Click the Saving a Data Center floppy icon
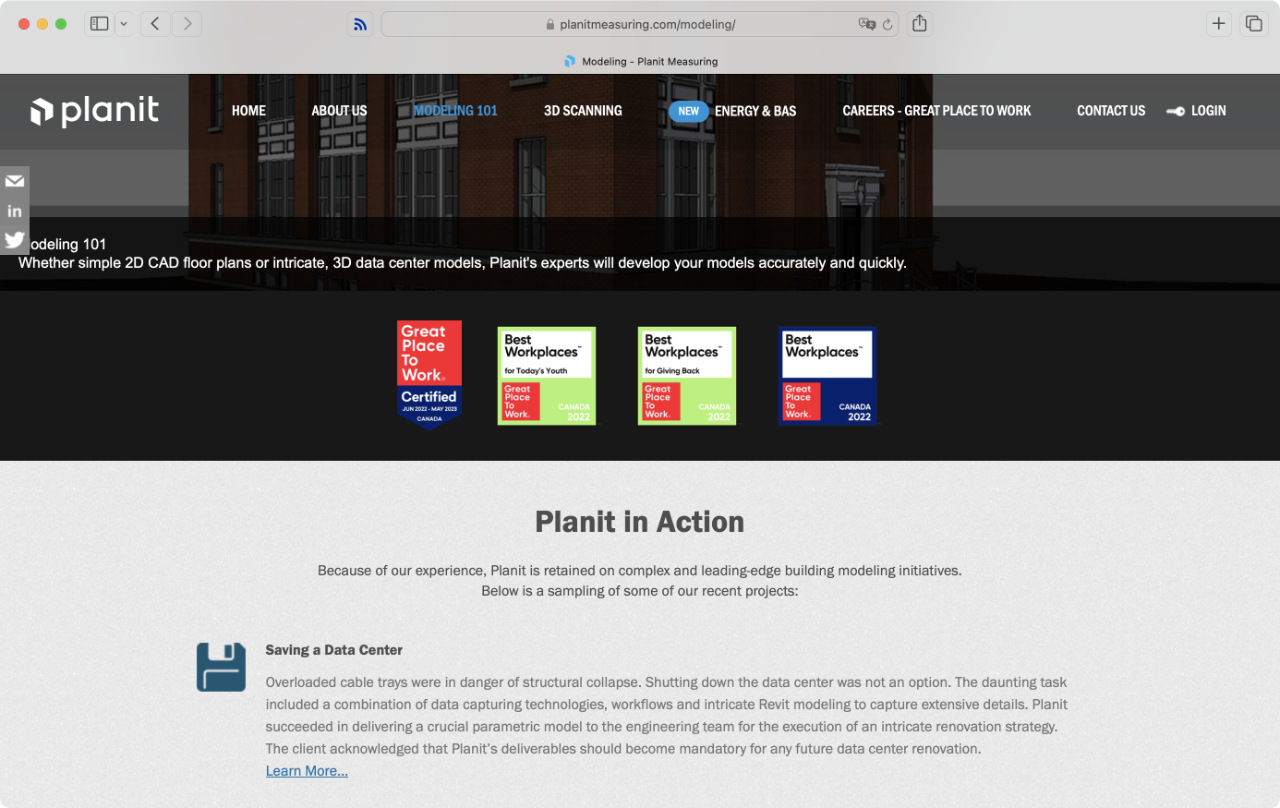 (x=221, y=667)
